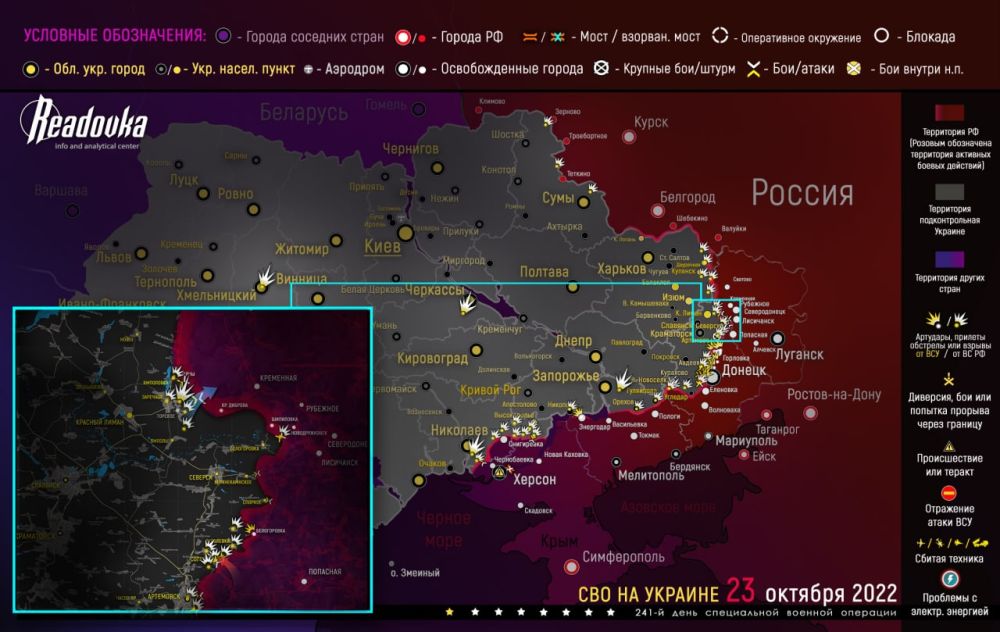Click the Северск label in inset map
The height and width of the screenshot is (632, 1000).
click(x=200, y=477)
